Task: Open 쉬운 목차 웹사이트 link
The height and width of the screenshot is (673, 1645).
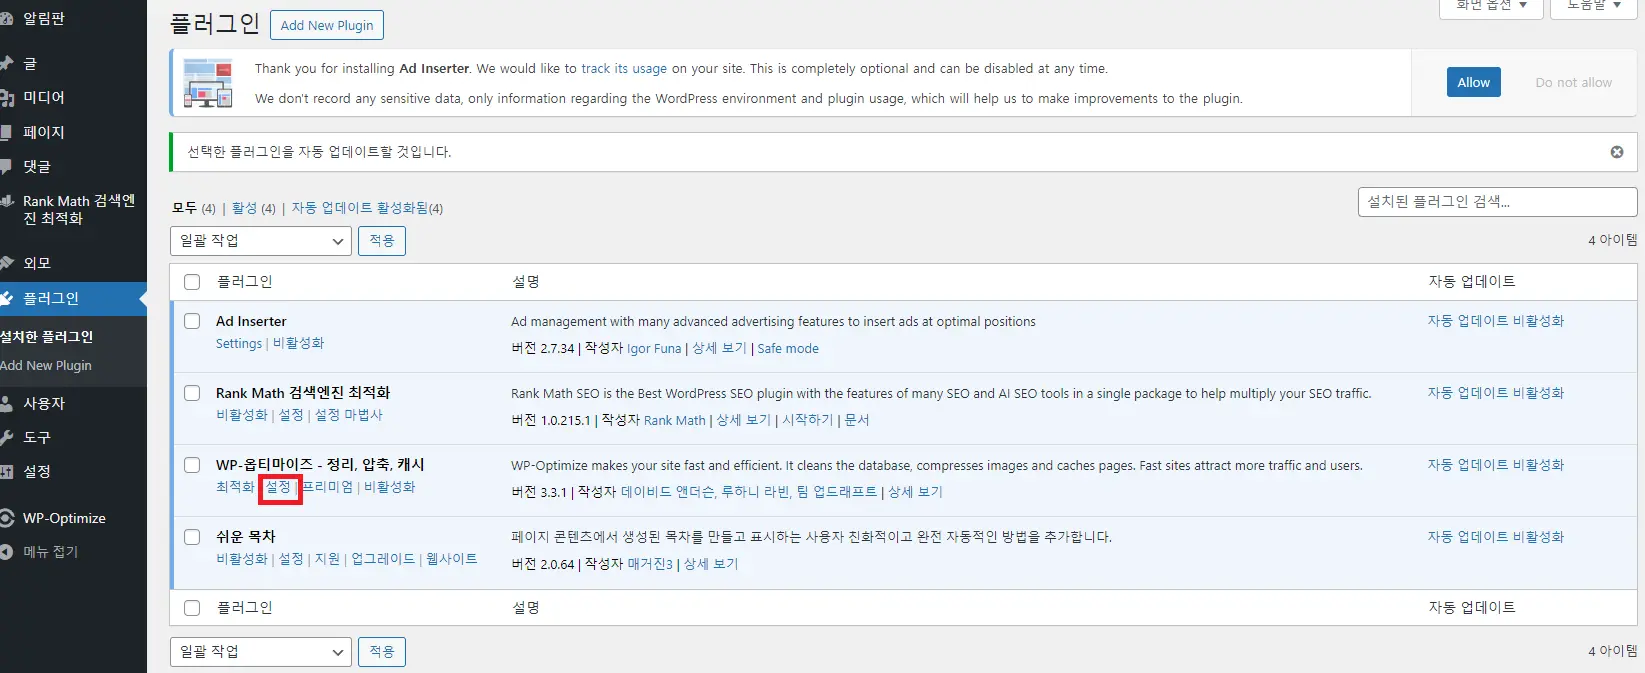Action: (x=452, y=559)
